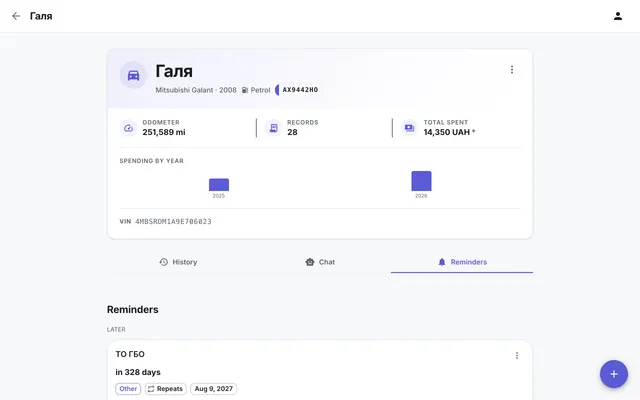
Task: Click the 2026 spending bar
Action: [421, 181]
